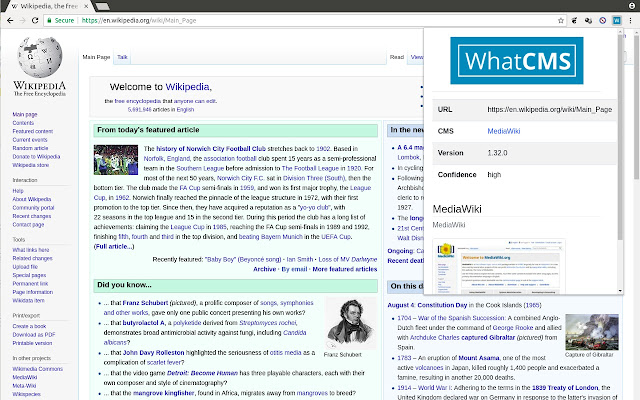Click the browser forward arrow

pyautogui.click(x=22, y=20)
